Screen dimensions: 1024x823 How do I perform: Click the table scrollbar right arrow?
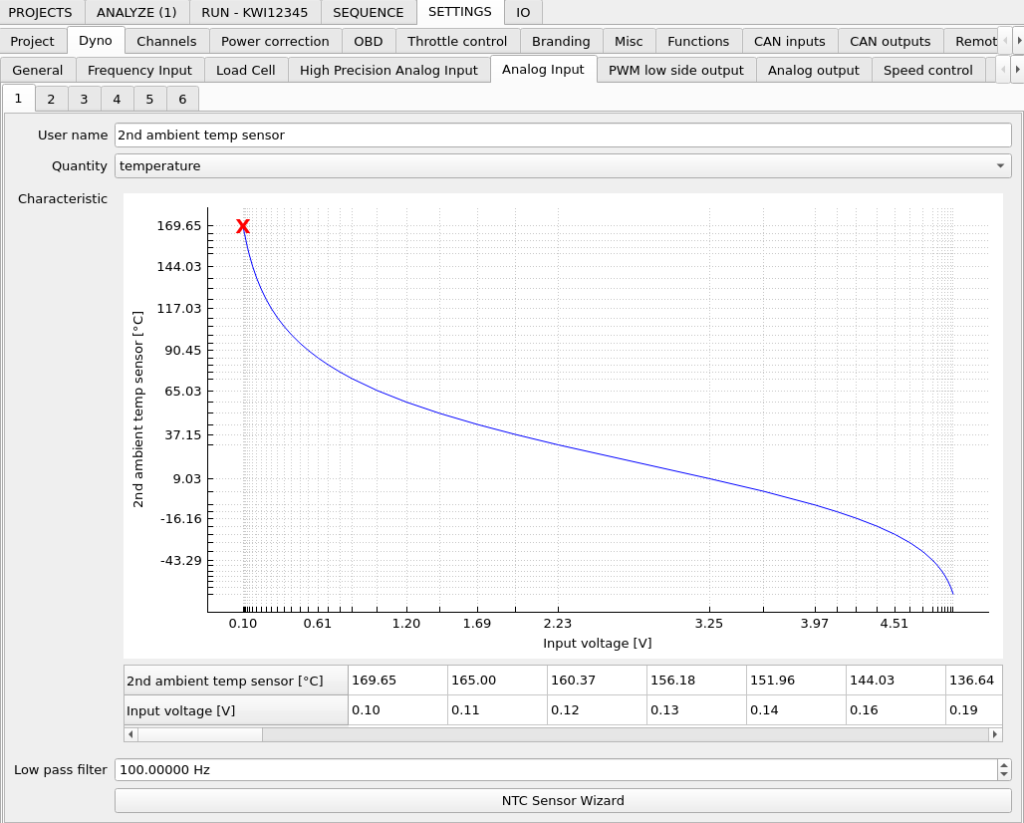995,734
